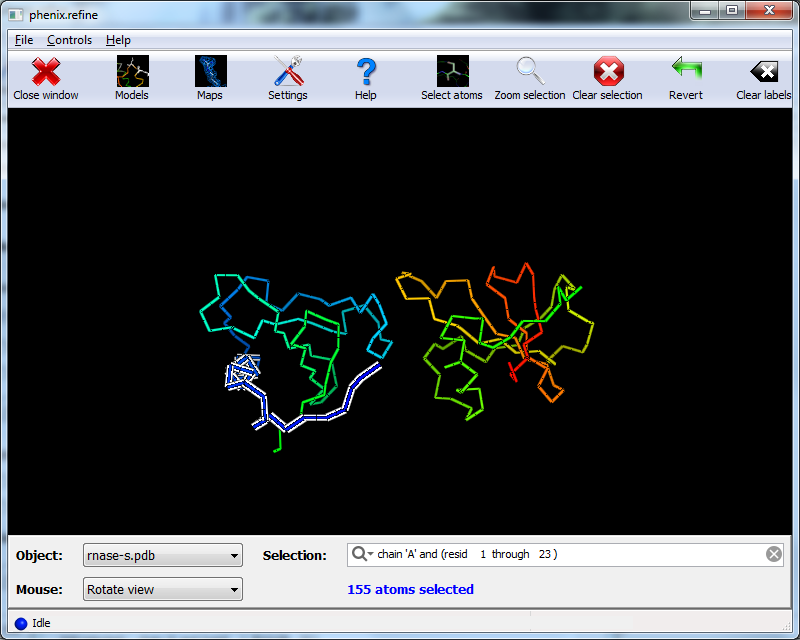This screenshot has width=800, height=640.
Task: Open the Help menu
Action: (x=118, y=40)
